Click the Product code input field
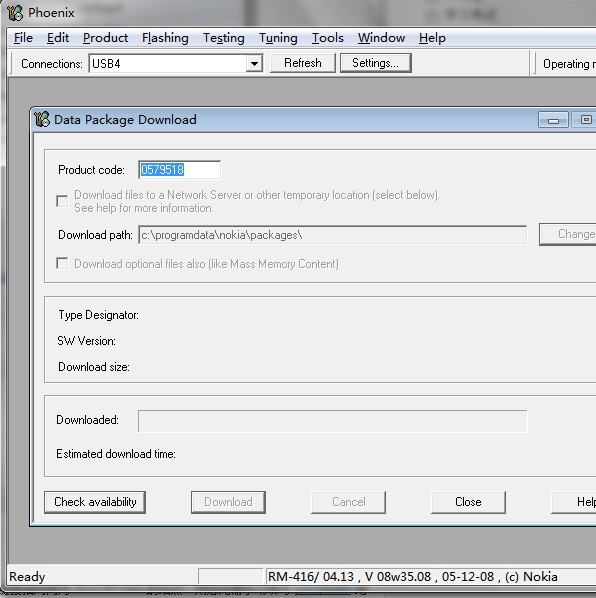Viewport: 596px width, 598px height. tap(179, 170)
